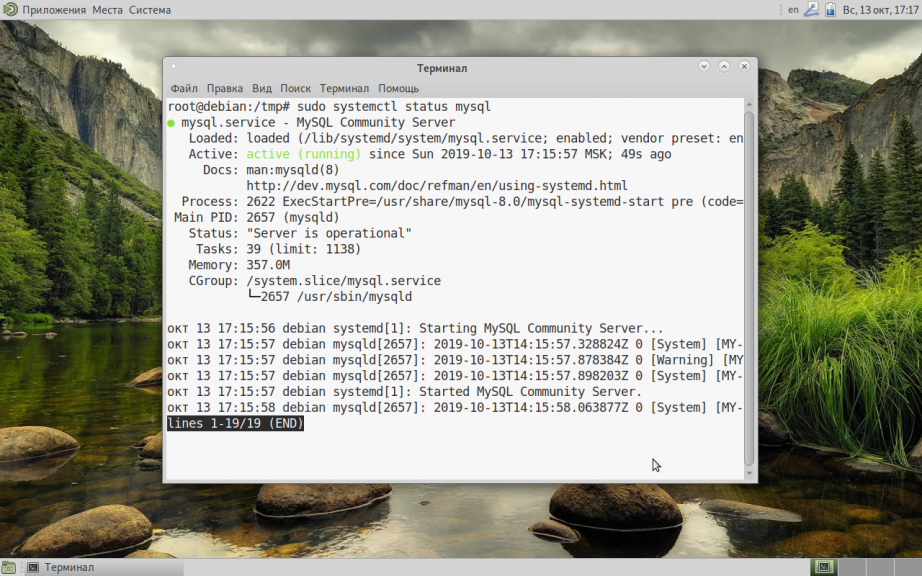Open the Терминал menu in menu bar
Screen dimensions: 922x576
tap(344, 88)
